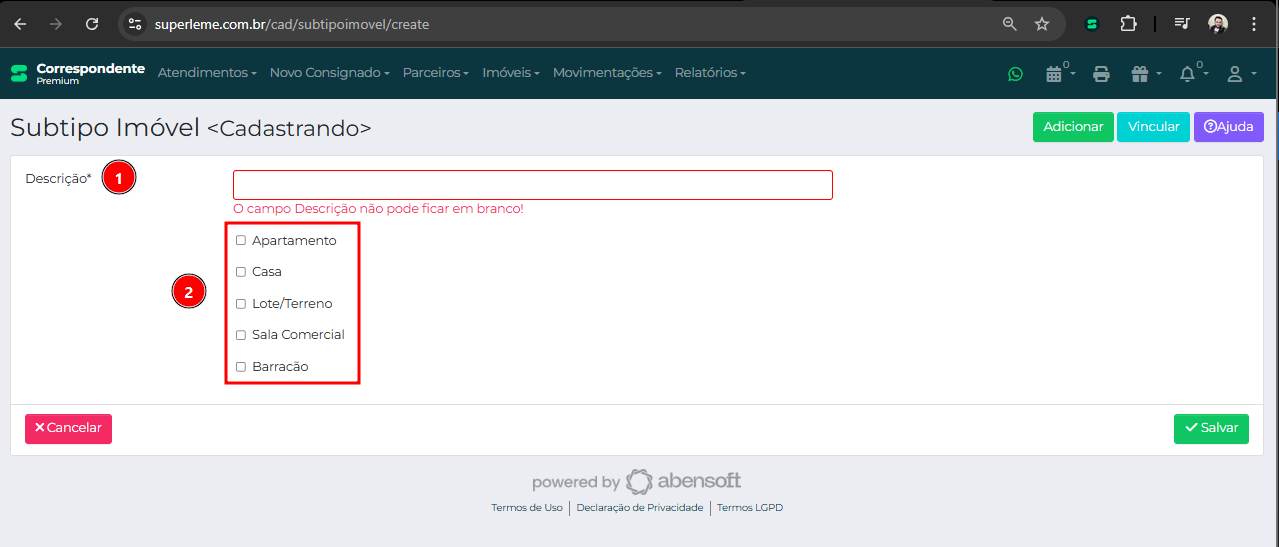The image size is (1279, 547).
Task: Click the calendar icon in the header
Action: (x=1054, y=73)
